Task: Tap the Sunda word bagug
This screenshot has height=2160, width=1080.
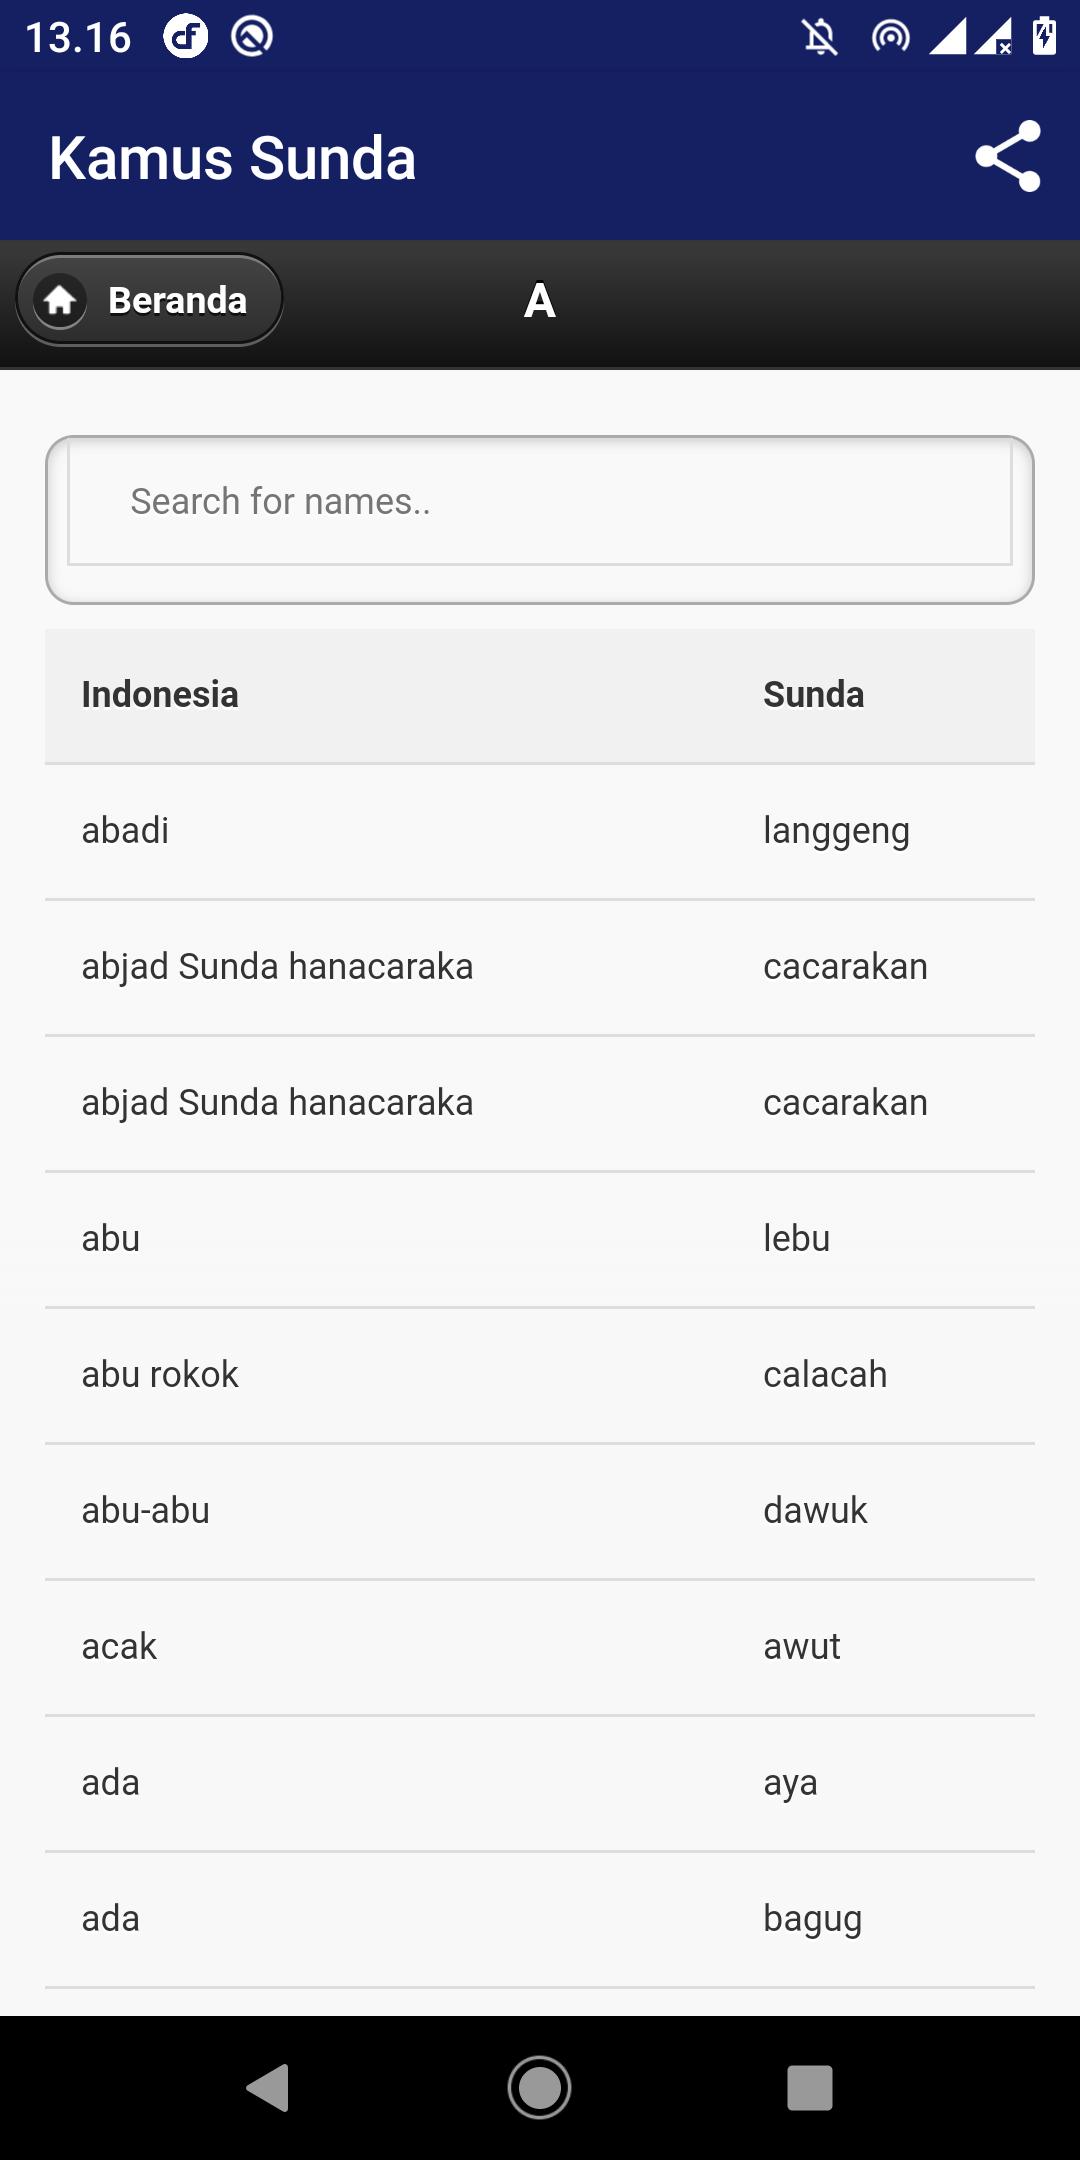Action: coord(812,1920)
